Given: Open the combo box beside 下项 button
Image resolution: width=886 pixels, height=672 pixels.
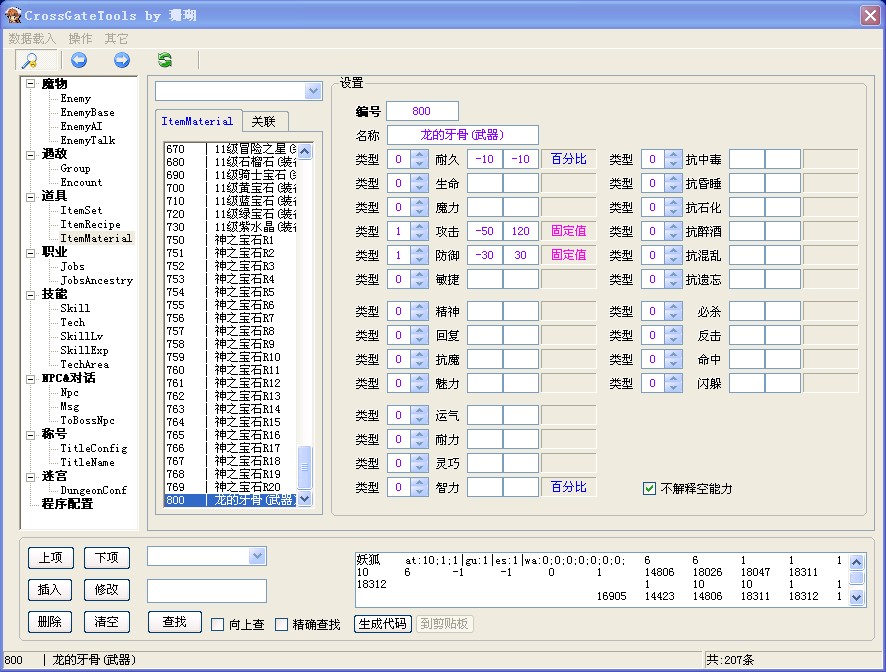Looking at the screenshot, I should coord(256,556).
